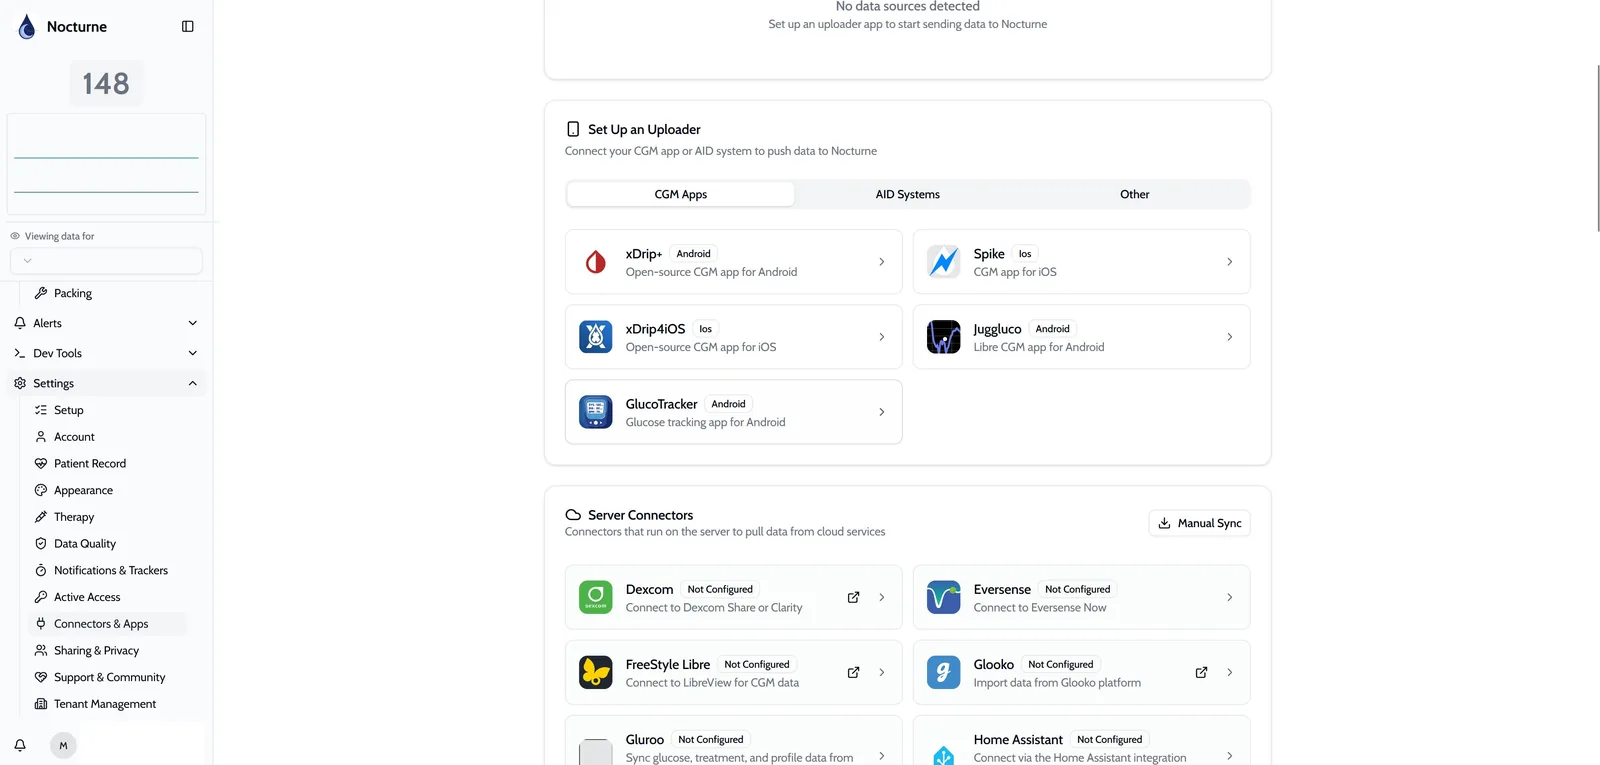Open the Viewing data for dropdown
The image size is (1600, 765).
coord(106,261)
